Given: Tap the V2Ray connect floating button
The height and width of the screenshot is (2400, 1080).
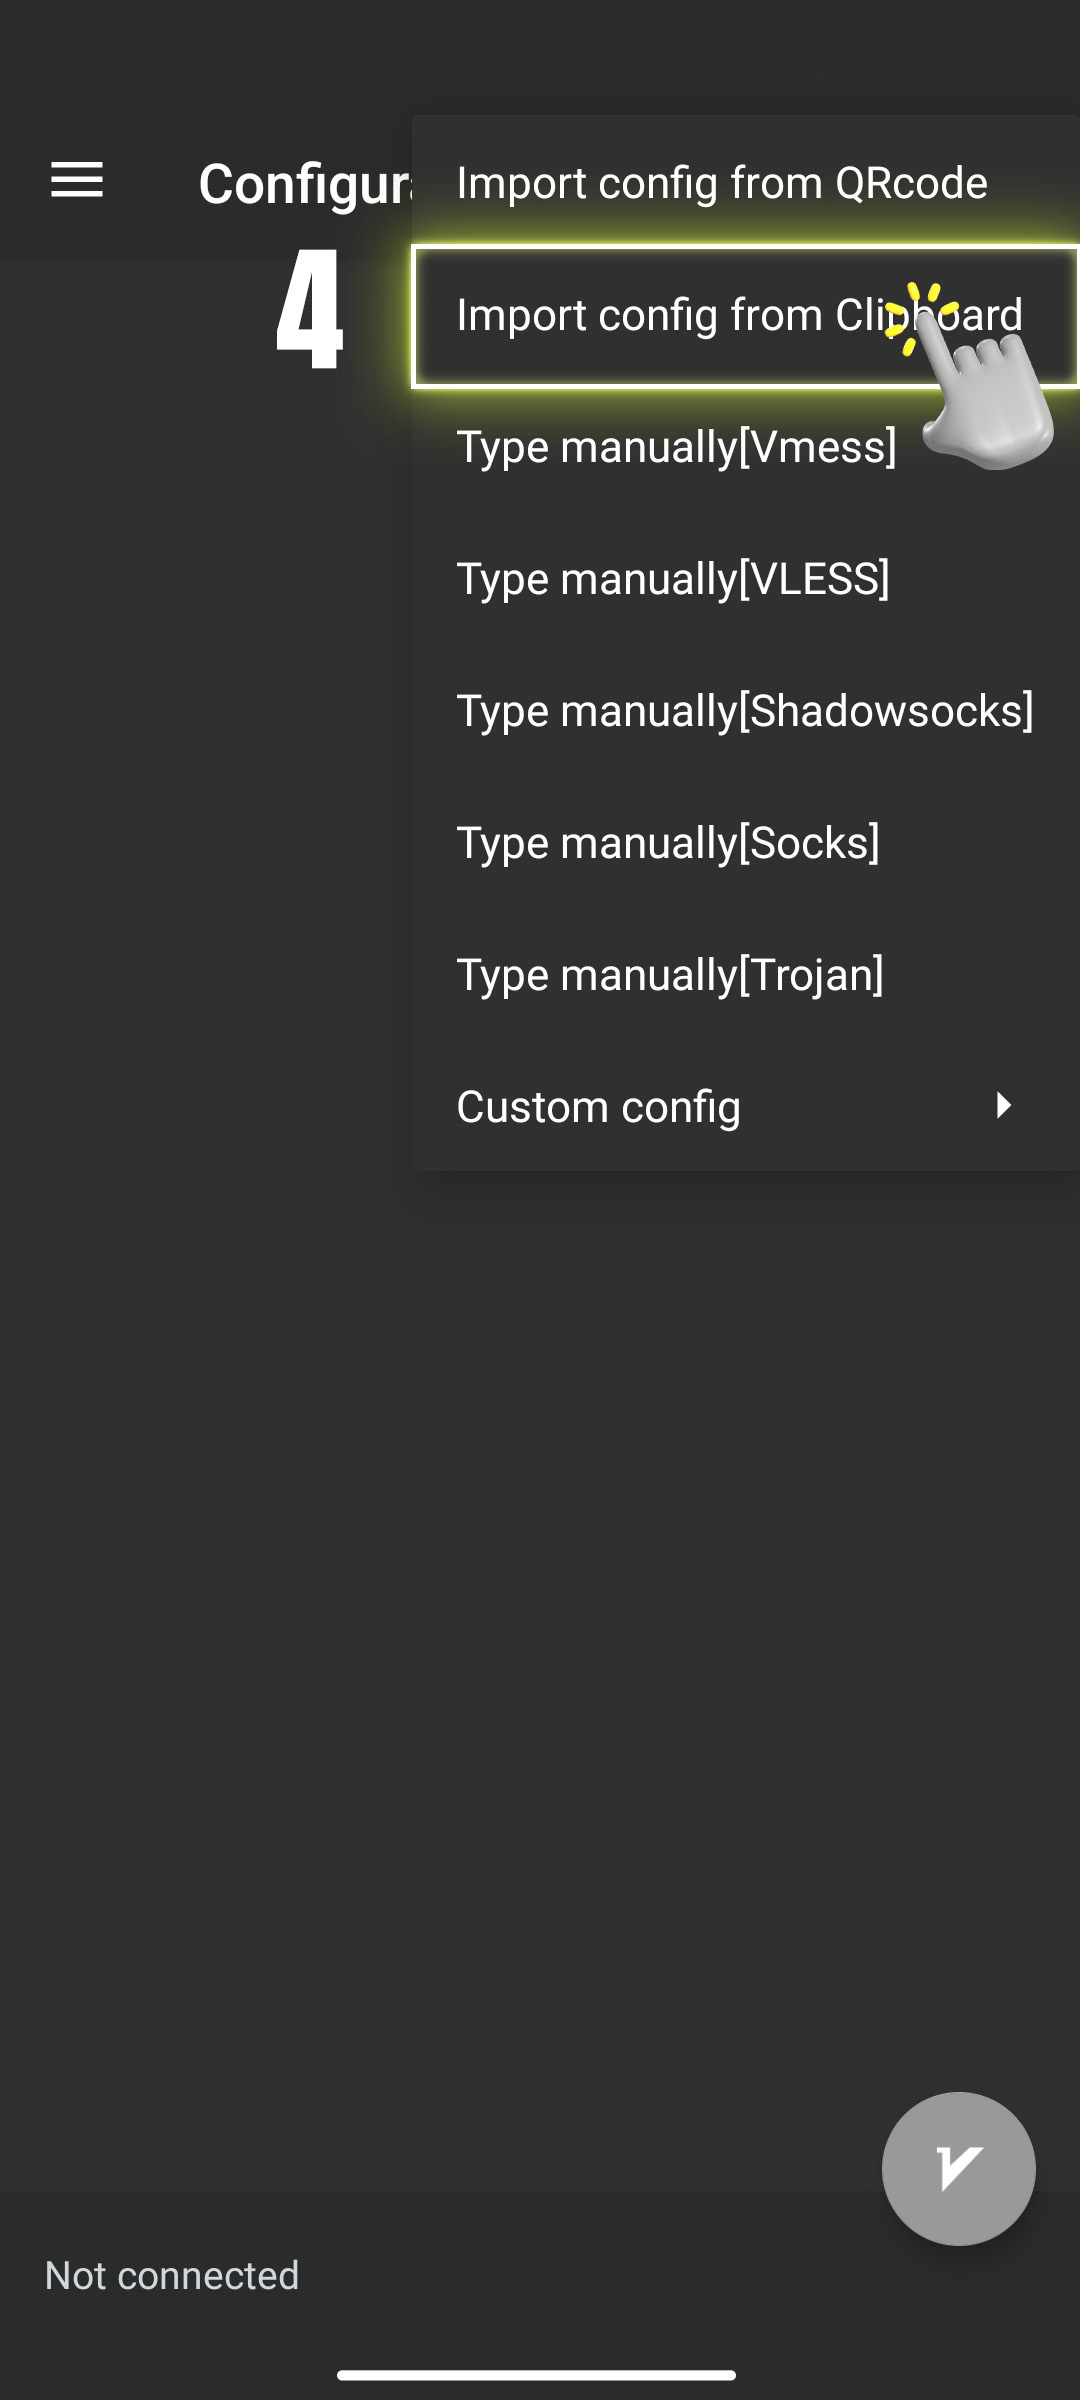Looking at the screenshot, I should click(x=958, y=2168).
